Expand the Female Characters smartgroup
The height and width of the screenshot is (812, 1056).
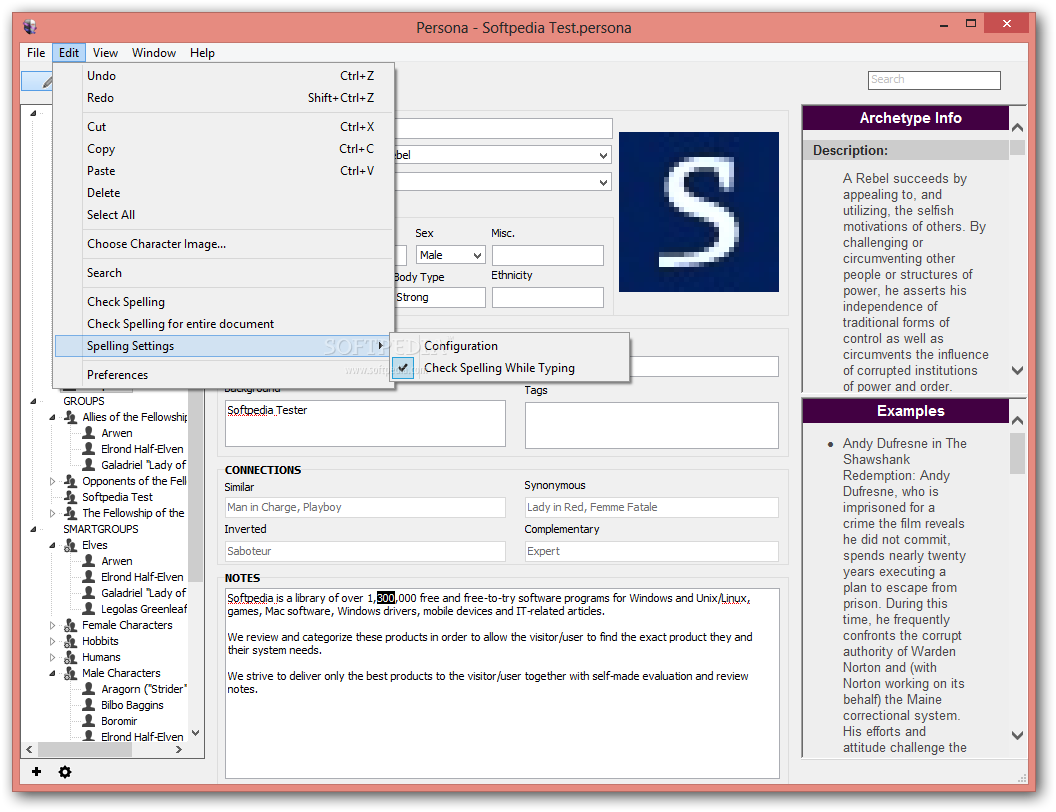(52, 625)
